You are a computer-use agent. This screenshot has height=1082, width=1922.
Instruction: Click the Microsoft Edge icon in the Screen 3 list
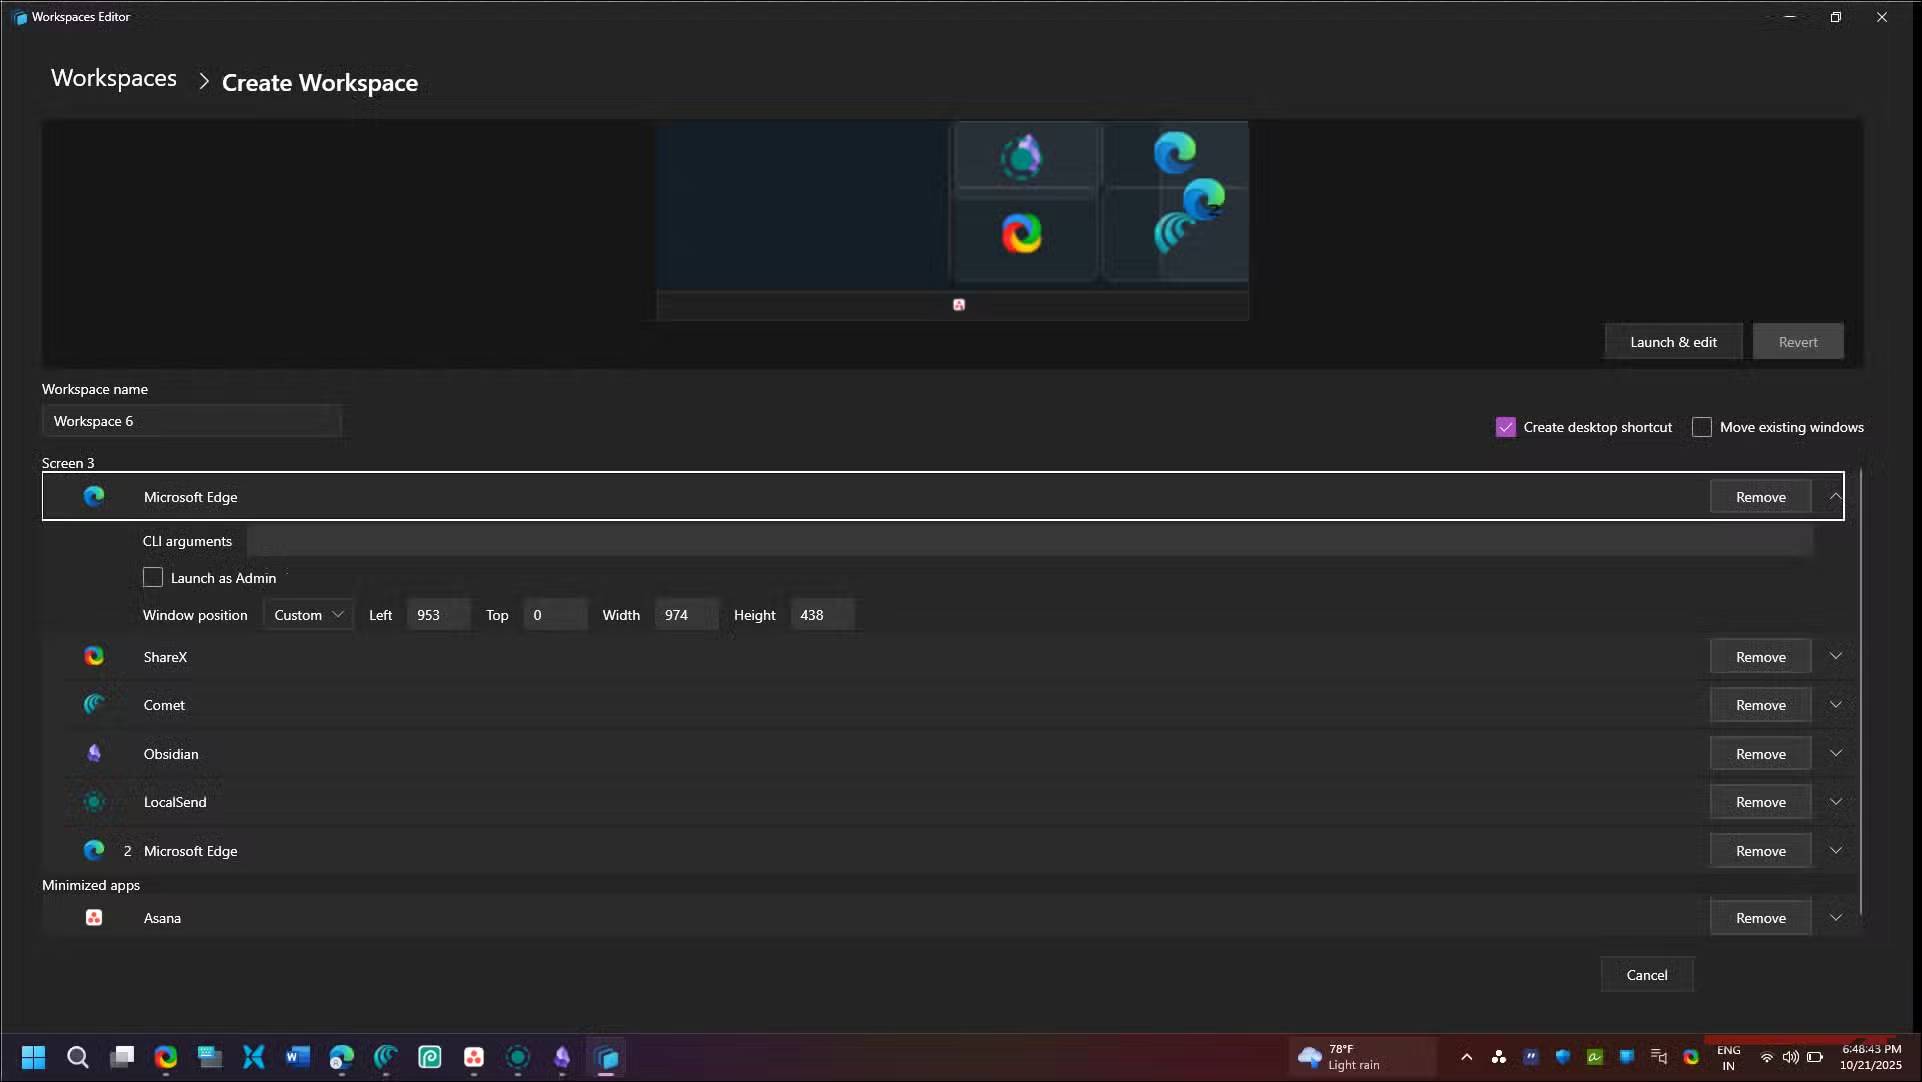point(94,496)
